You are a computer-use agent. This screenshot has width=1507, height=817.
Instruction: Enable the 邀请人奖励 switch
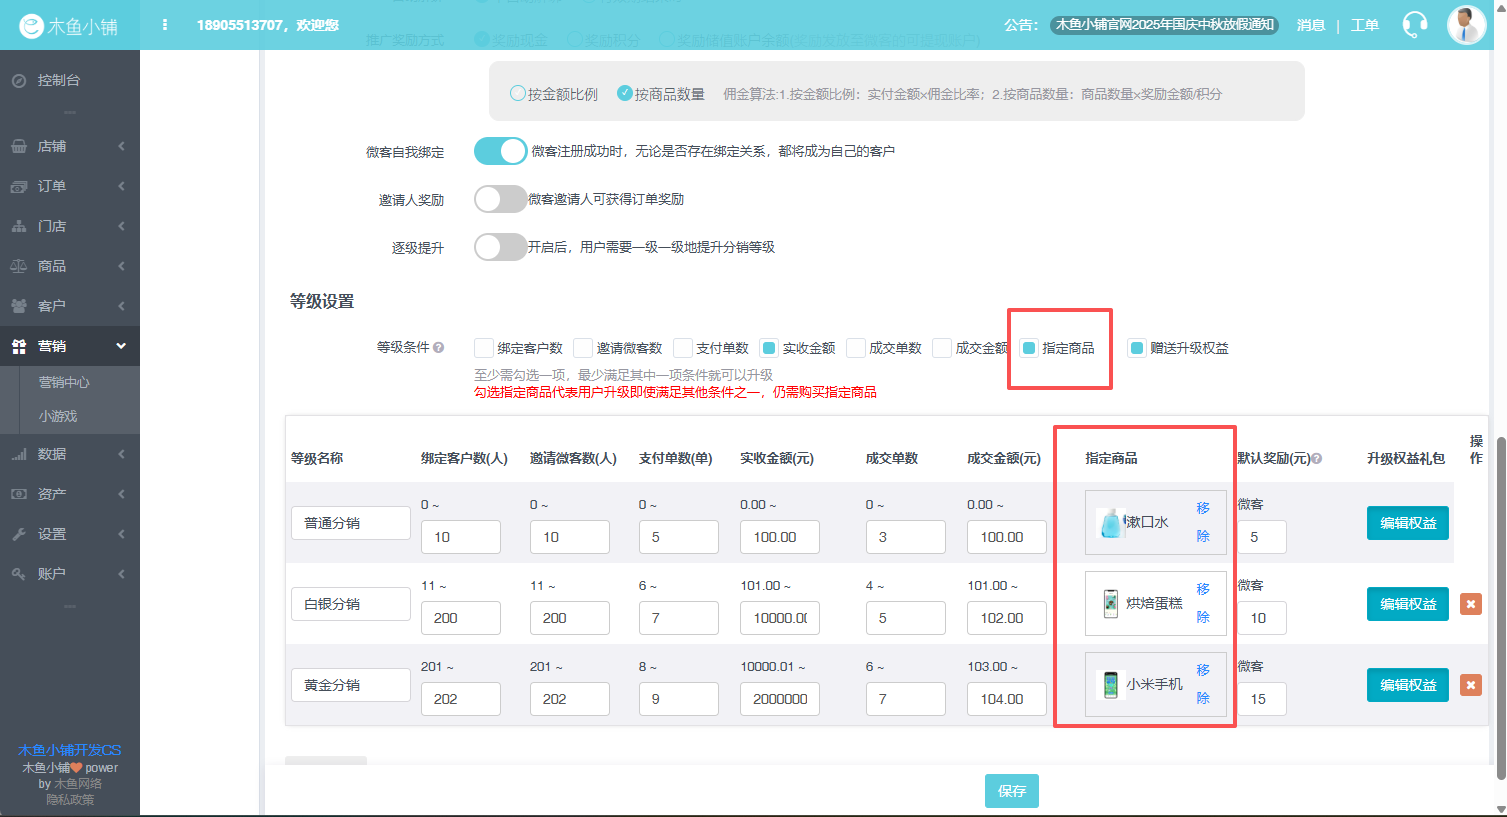(500, 199)
